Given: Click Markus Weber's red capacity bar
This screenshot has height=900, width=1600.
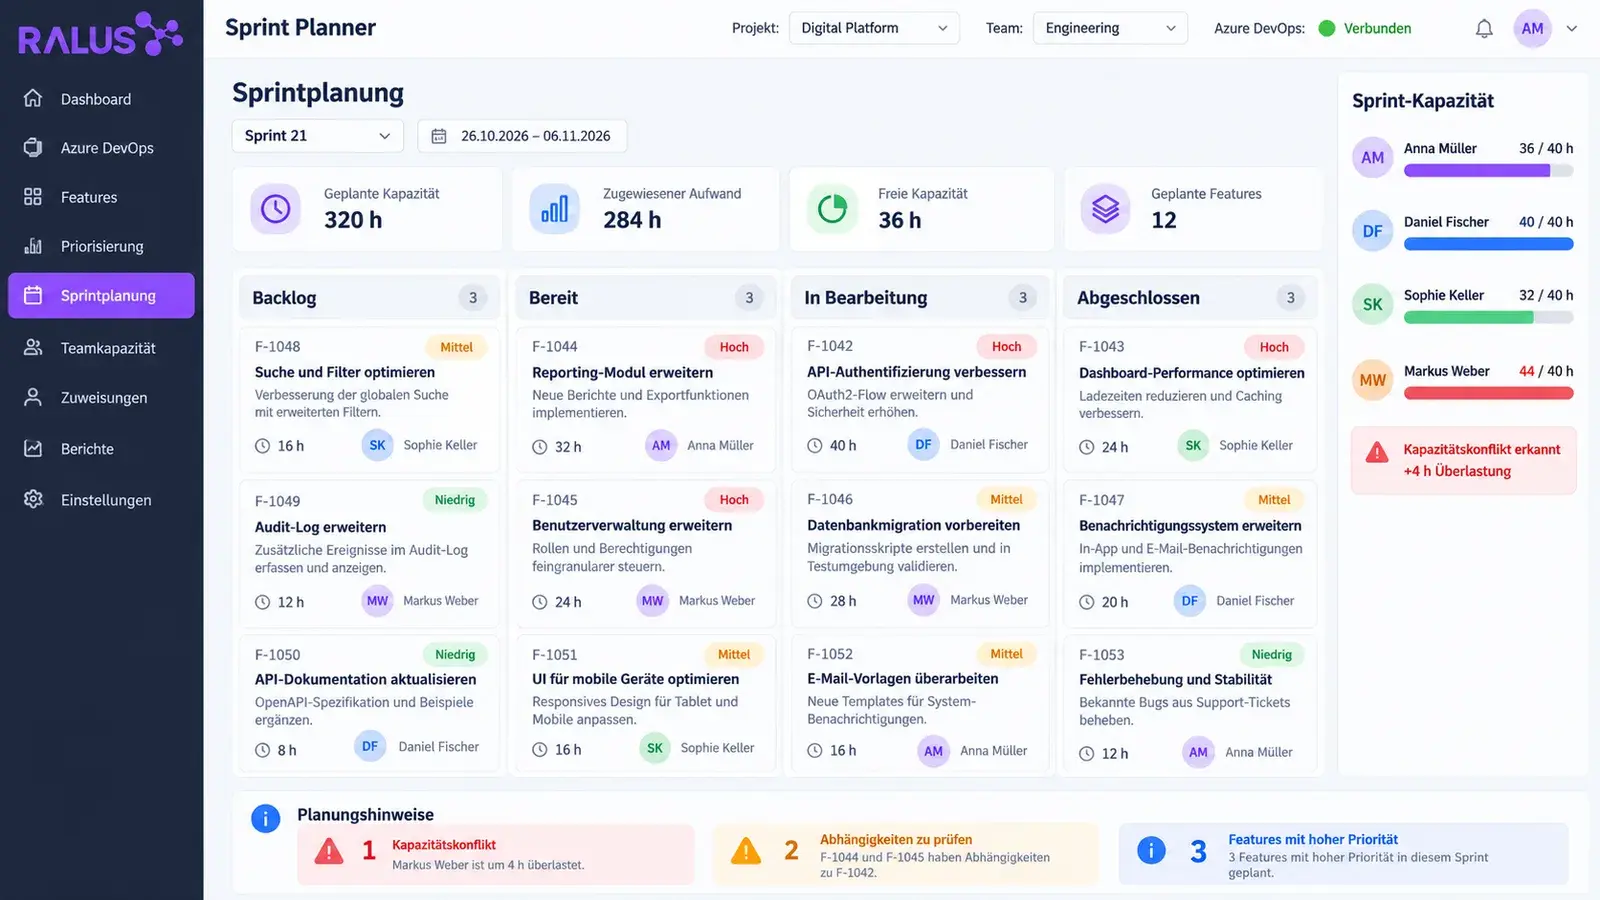Looking at the screenshot, I should [1488, 393].
